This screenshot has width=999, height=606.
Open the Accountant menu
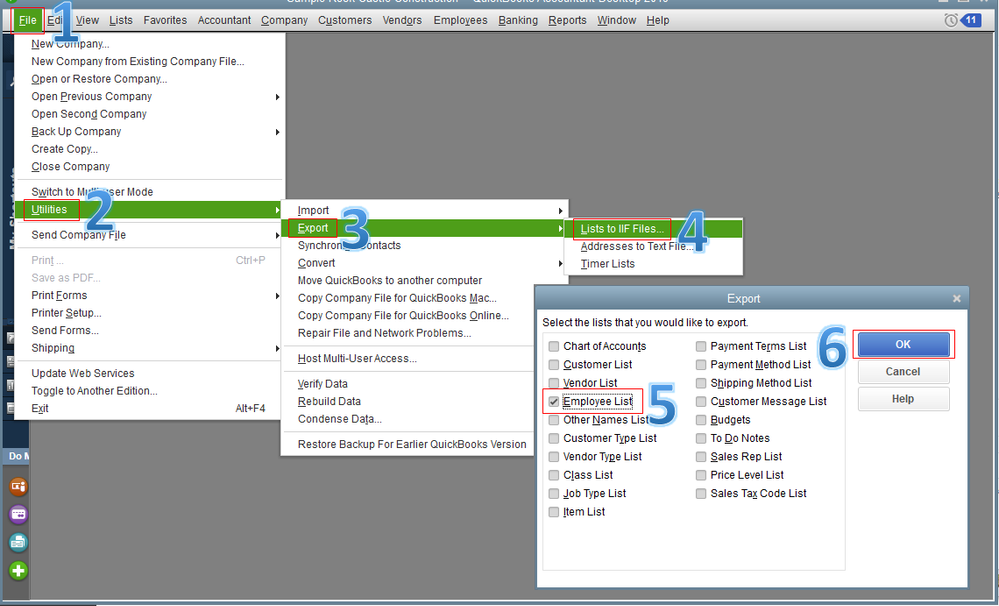(x=224, y=20)
